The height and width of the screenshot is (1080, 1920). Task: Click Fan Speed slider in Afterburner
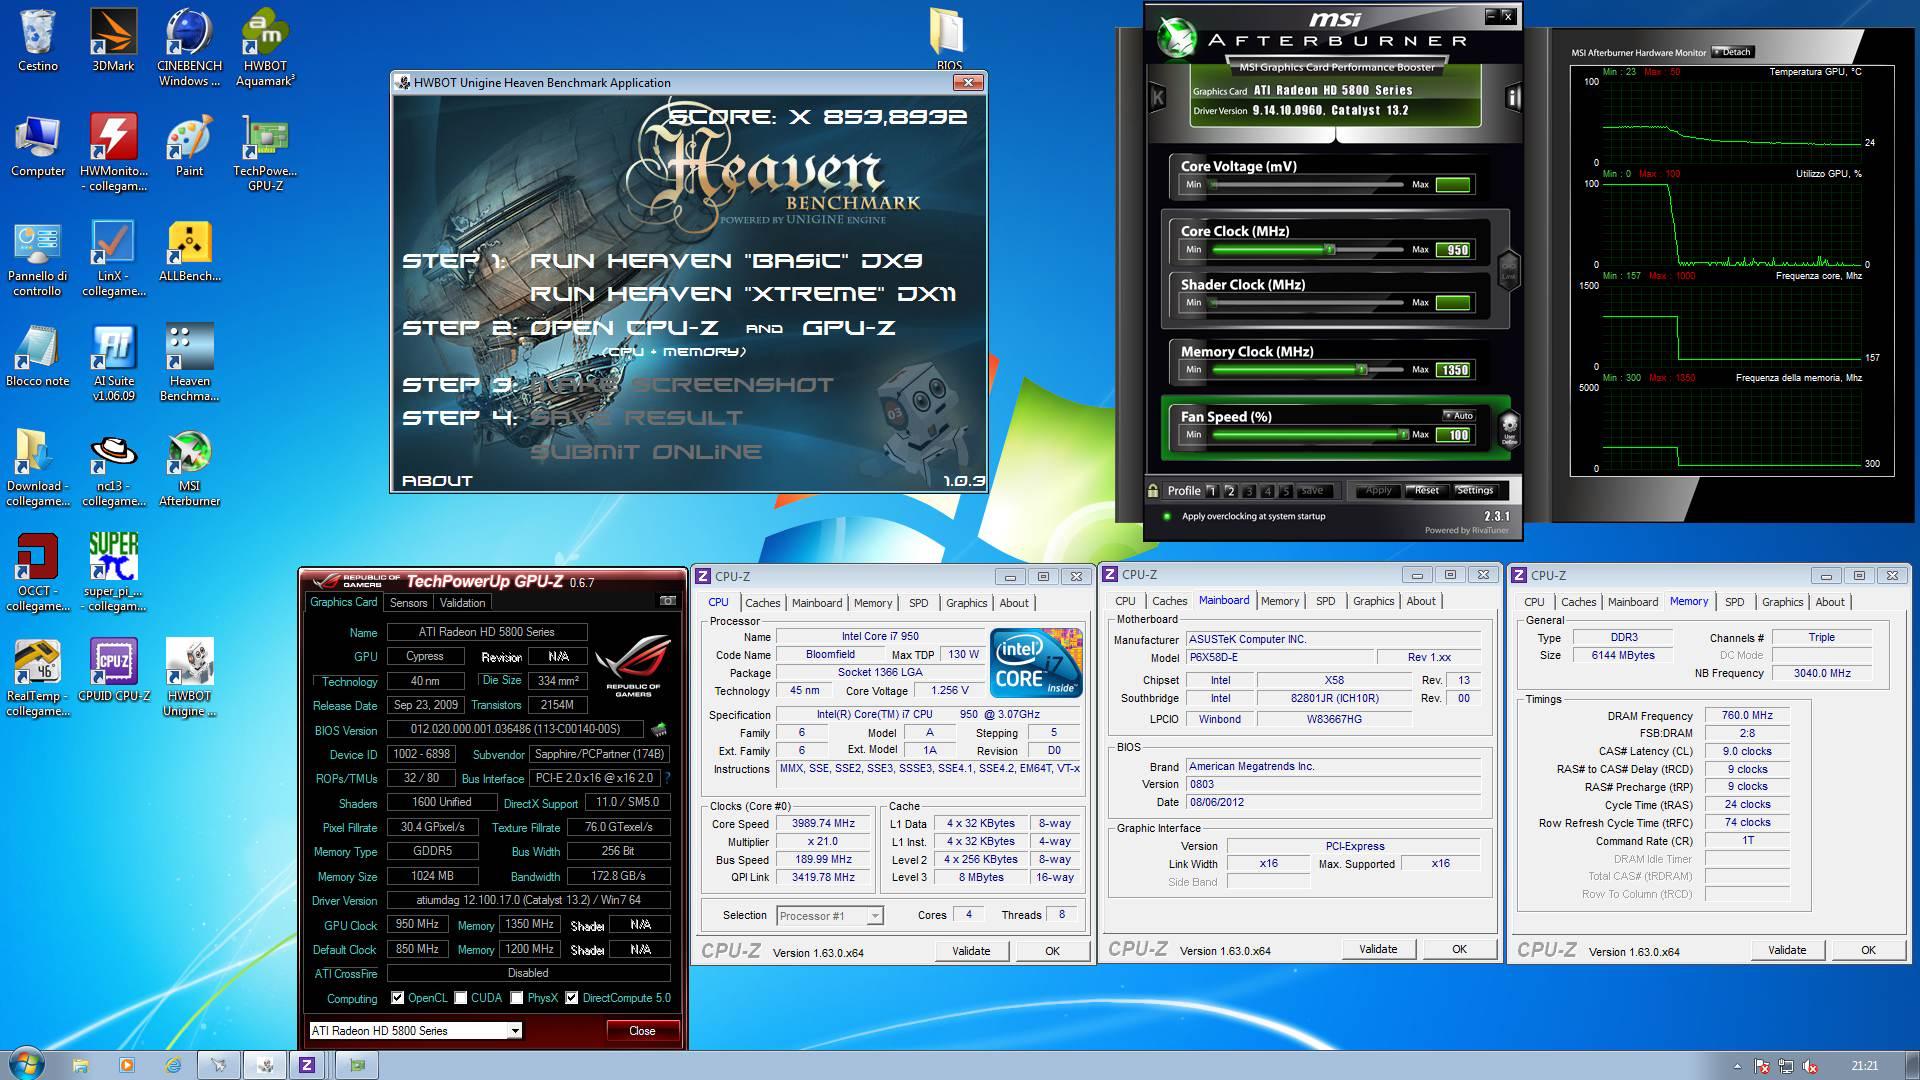1307,434
